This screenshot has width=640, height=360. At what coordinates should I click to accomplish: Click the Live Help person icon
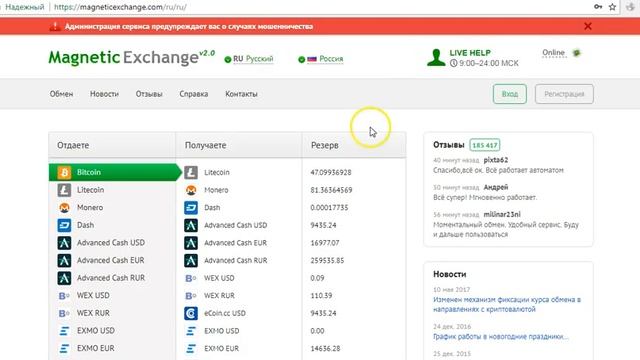click(436, 58)
